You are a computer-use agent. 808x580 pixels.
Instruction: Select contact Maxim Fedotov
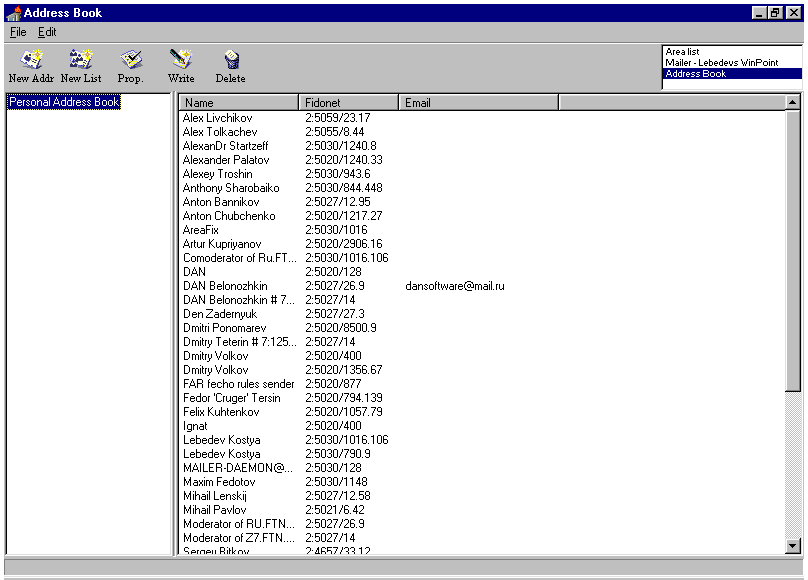click(219, 482)
